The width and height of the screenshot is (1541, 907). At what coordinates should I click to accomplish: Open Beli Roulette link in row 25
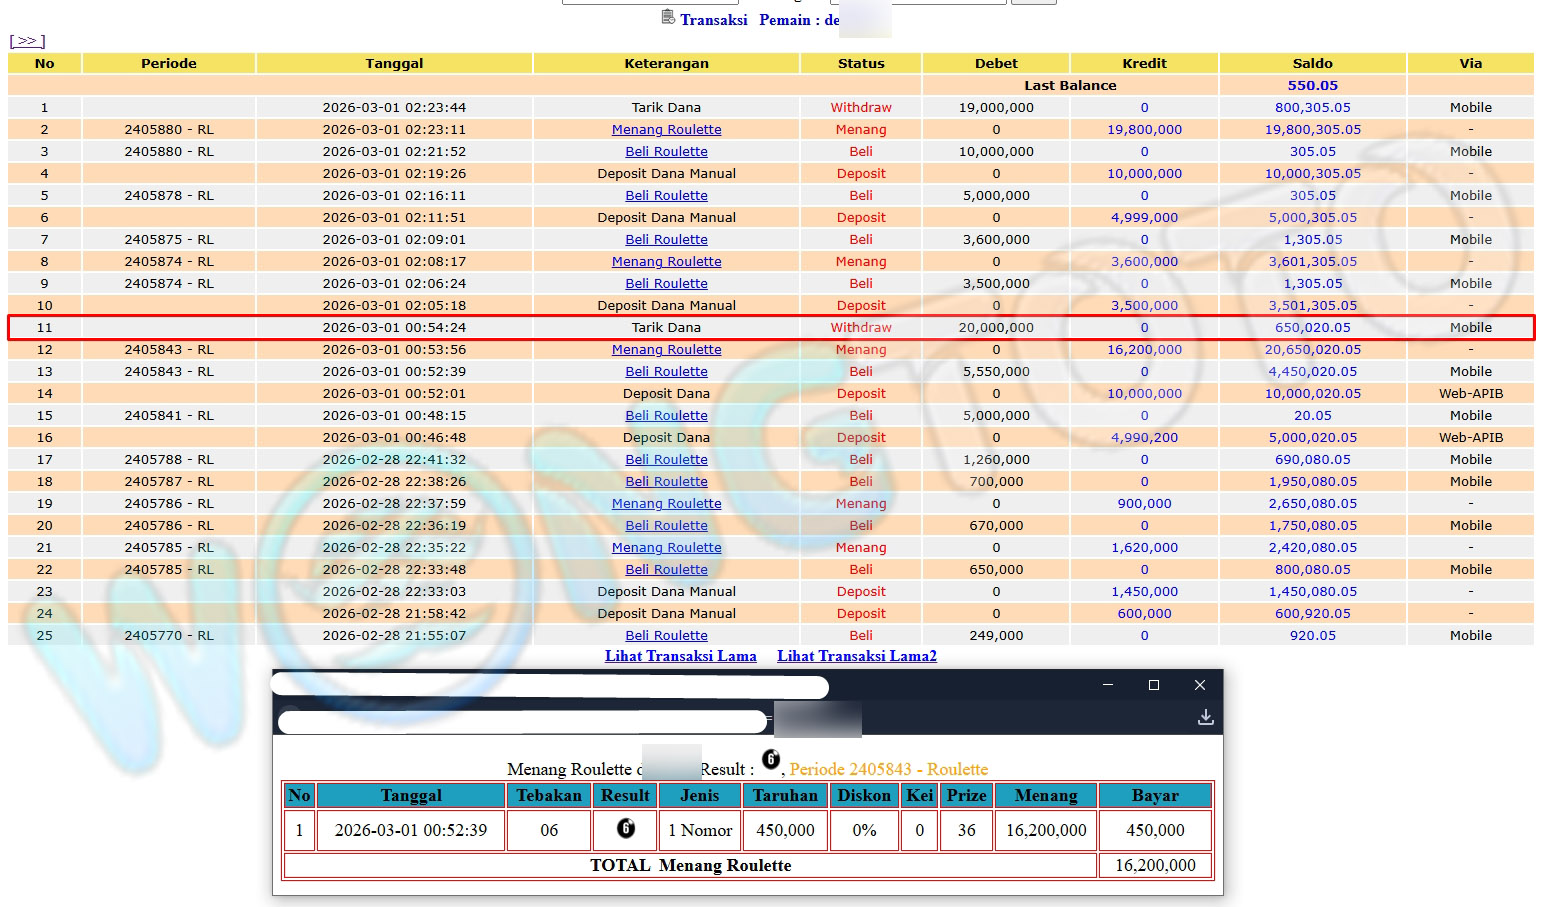point(666,636)
